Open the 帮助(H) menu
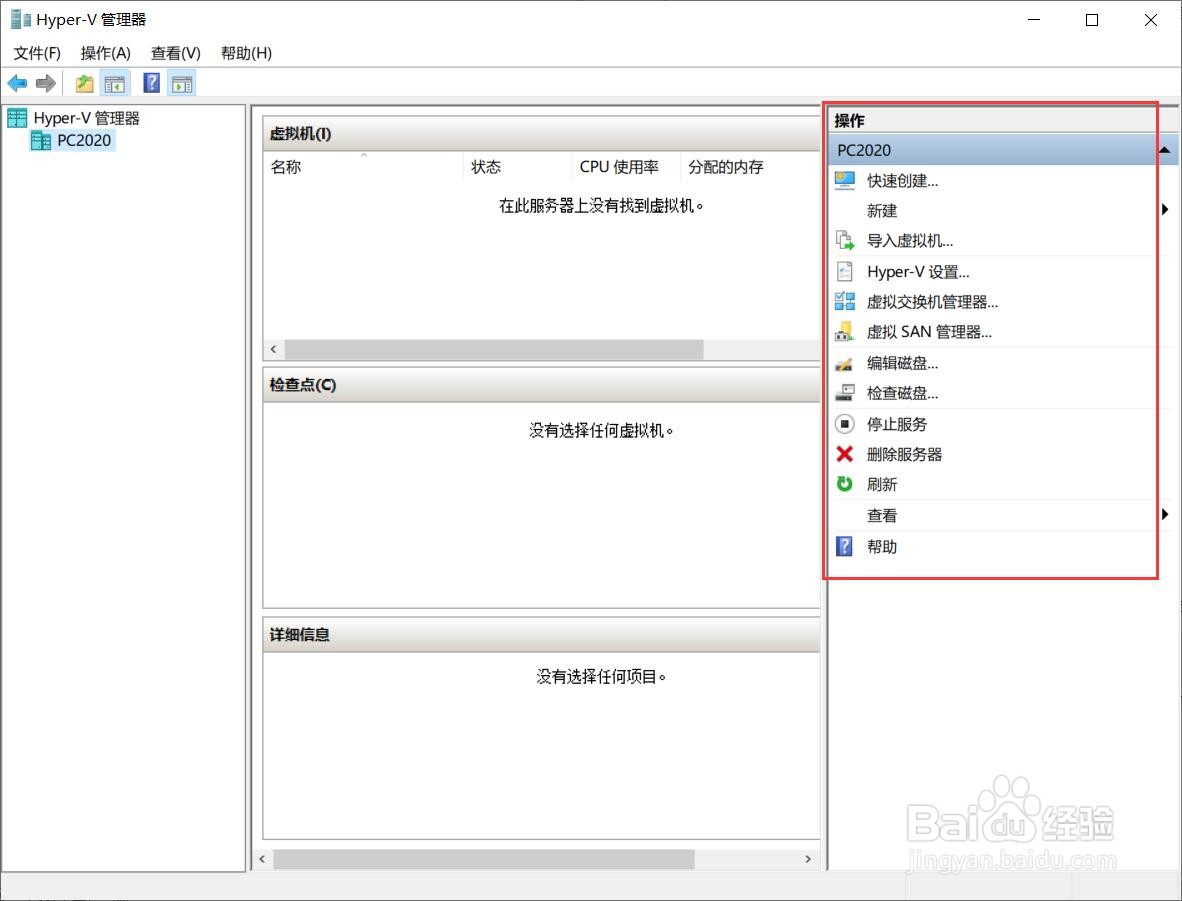The width and height of the screenshot is (1182, 901). pyautogui.click(x=246, y=53)
